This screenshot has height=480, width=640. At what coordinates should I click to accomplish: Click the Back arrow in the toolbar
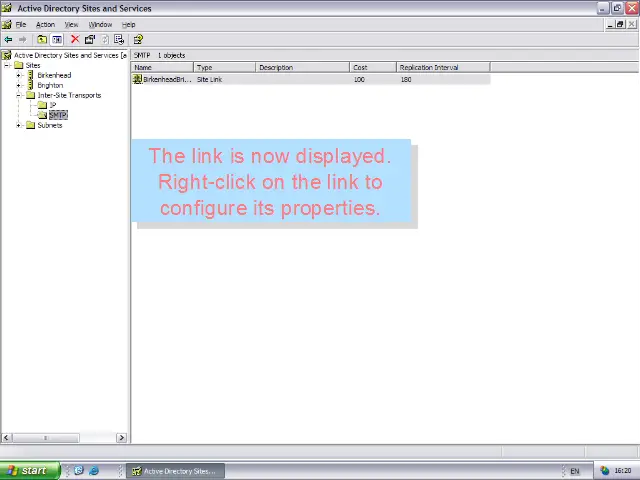(x=8, y=40)
